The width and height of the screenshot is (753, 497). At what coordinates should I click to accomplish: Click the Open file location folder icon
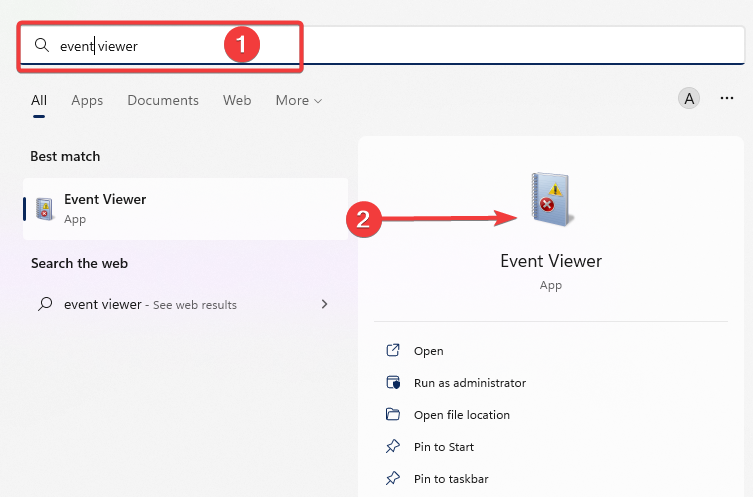pyautogui.click(x=393, y=414)
